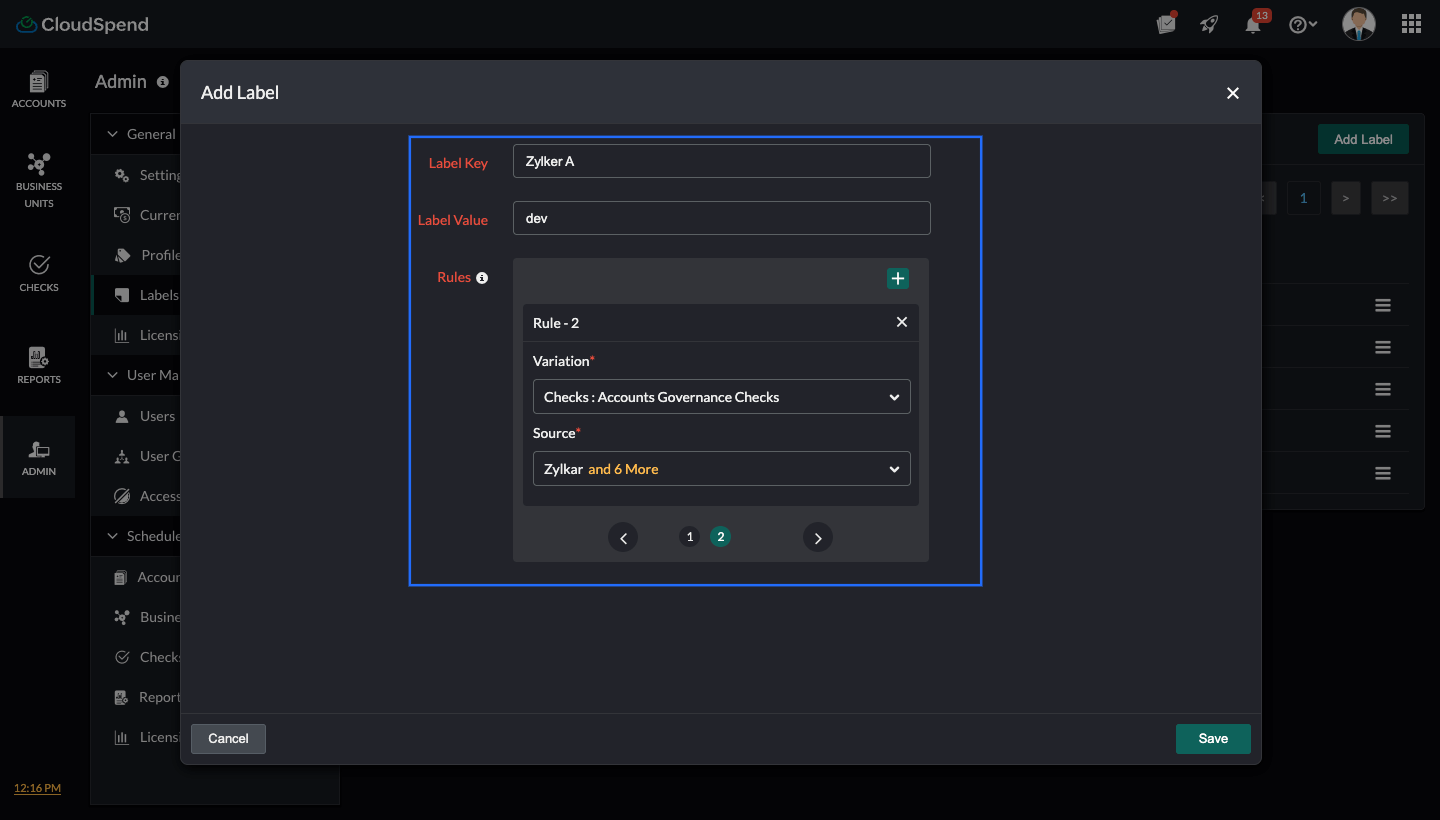Open the notifications bell
Viewport: 1440px width, 820px height.
[1254, 23]
